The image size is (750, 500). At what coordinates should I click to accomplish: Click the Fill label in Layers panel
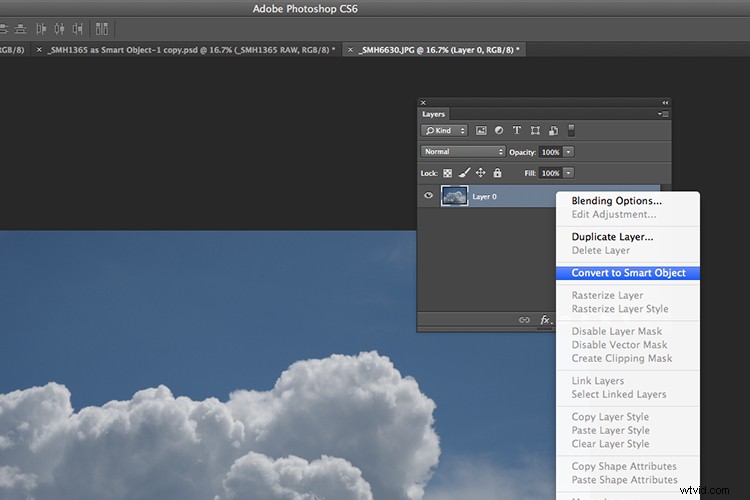coord(530,173)
